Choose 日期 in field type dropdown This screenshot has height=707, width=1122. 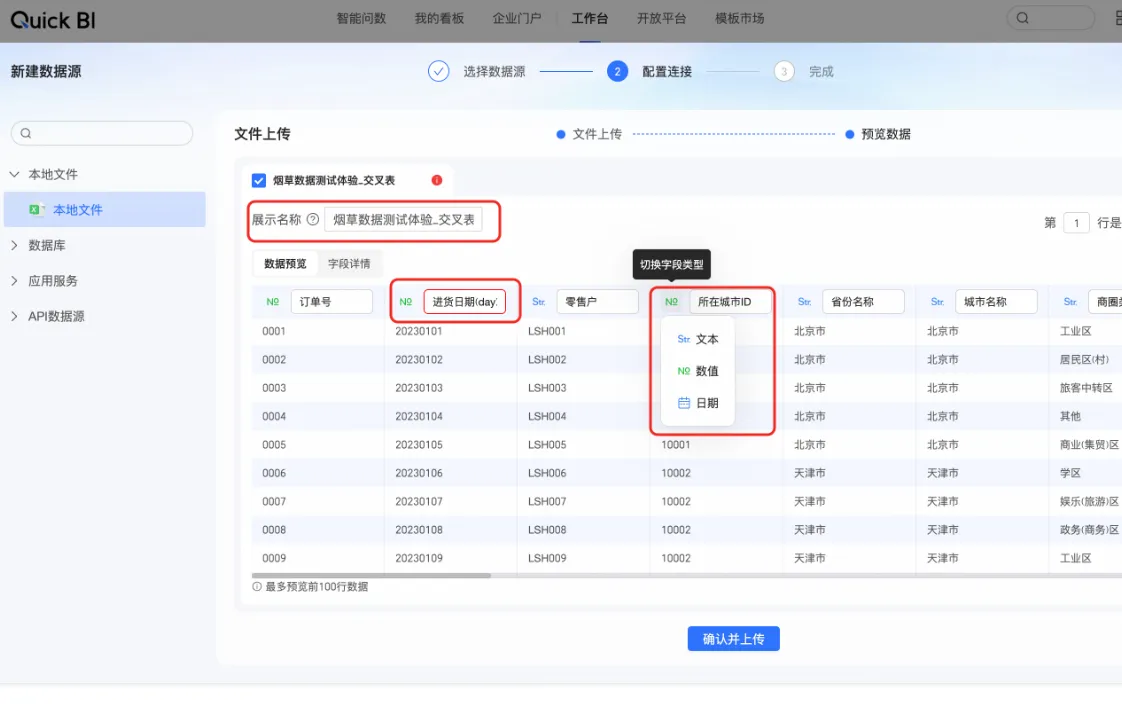pyautogui.click(x=698, y=403)
